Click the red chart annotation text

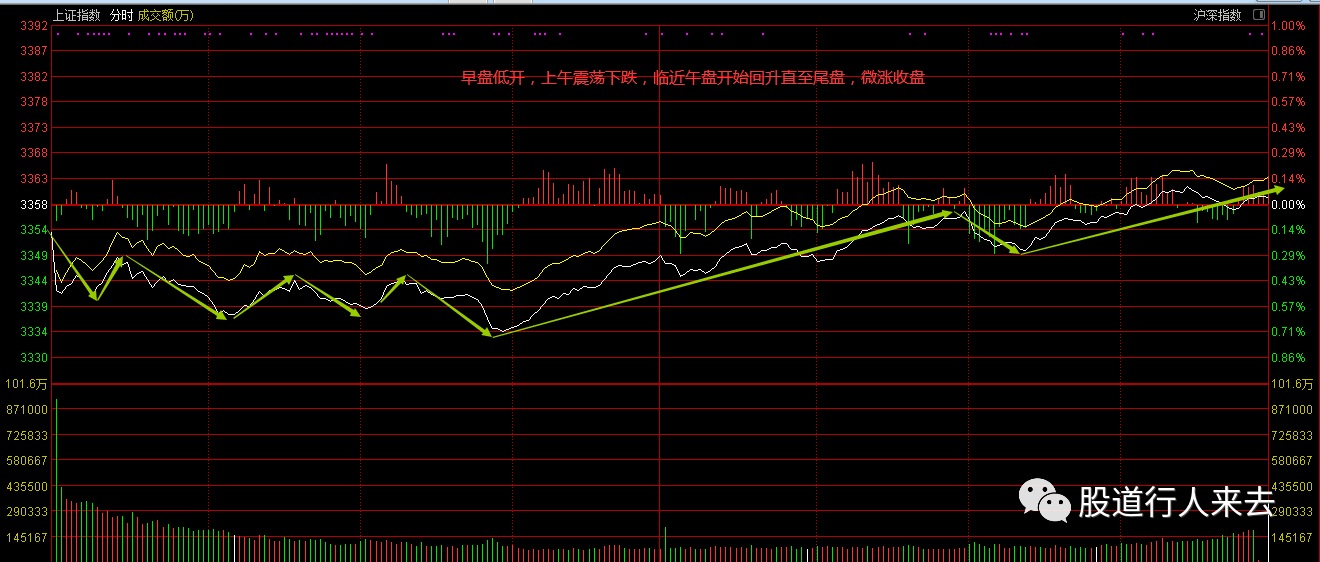pos(693,78)
